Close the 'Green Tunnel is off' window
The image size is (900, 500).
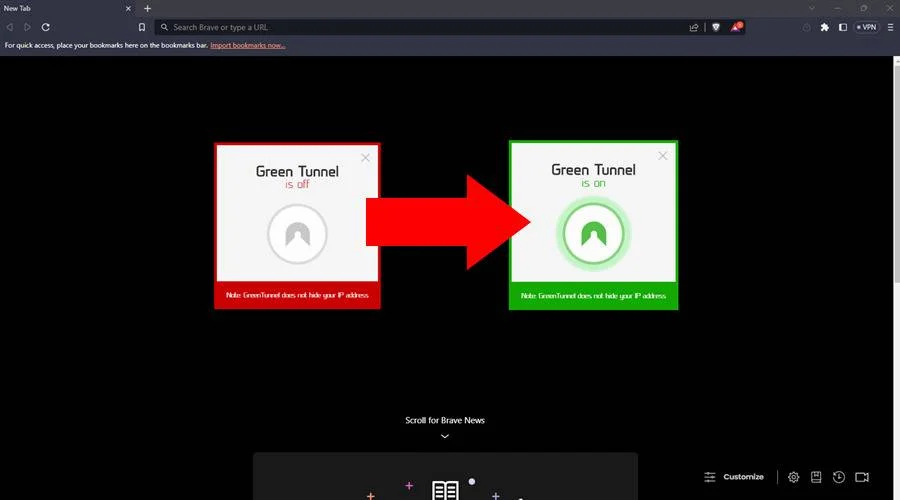pyautogui.click(x=366, y=157)
